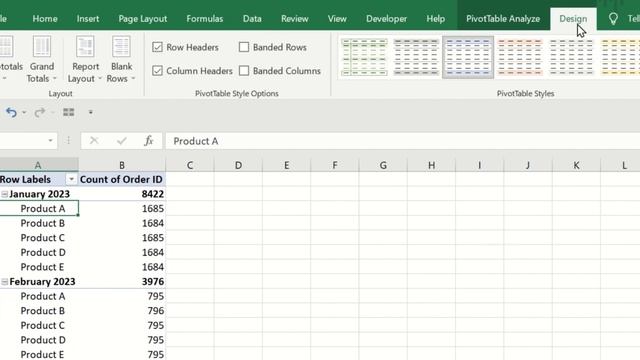This screenshot has width=640, height=360.
Task: Click the Undo arrow icon
Action: click(x=11, y=112)
